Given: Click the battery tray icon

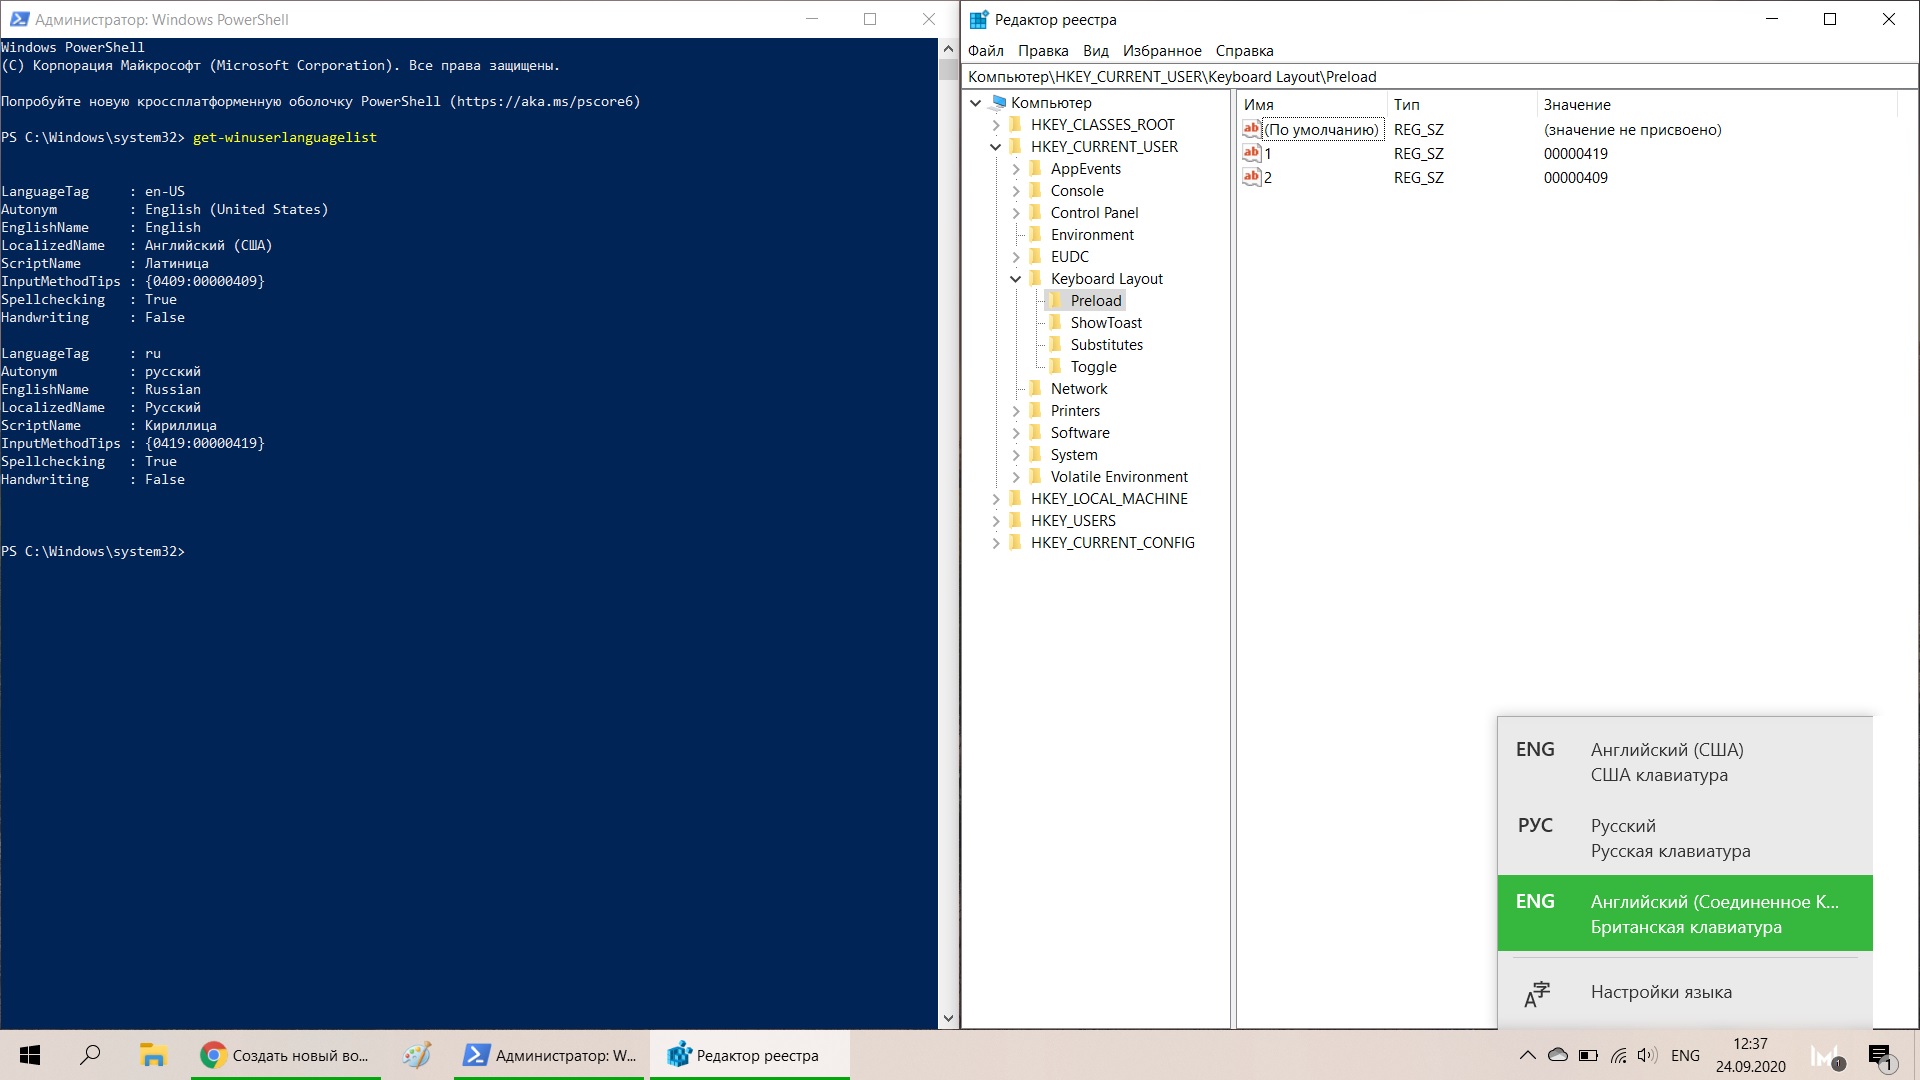Looking at the screenshot, I should pos(1588,1055).
